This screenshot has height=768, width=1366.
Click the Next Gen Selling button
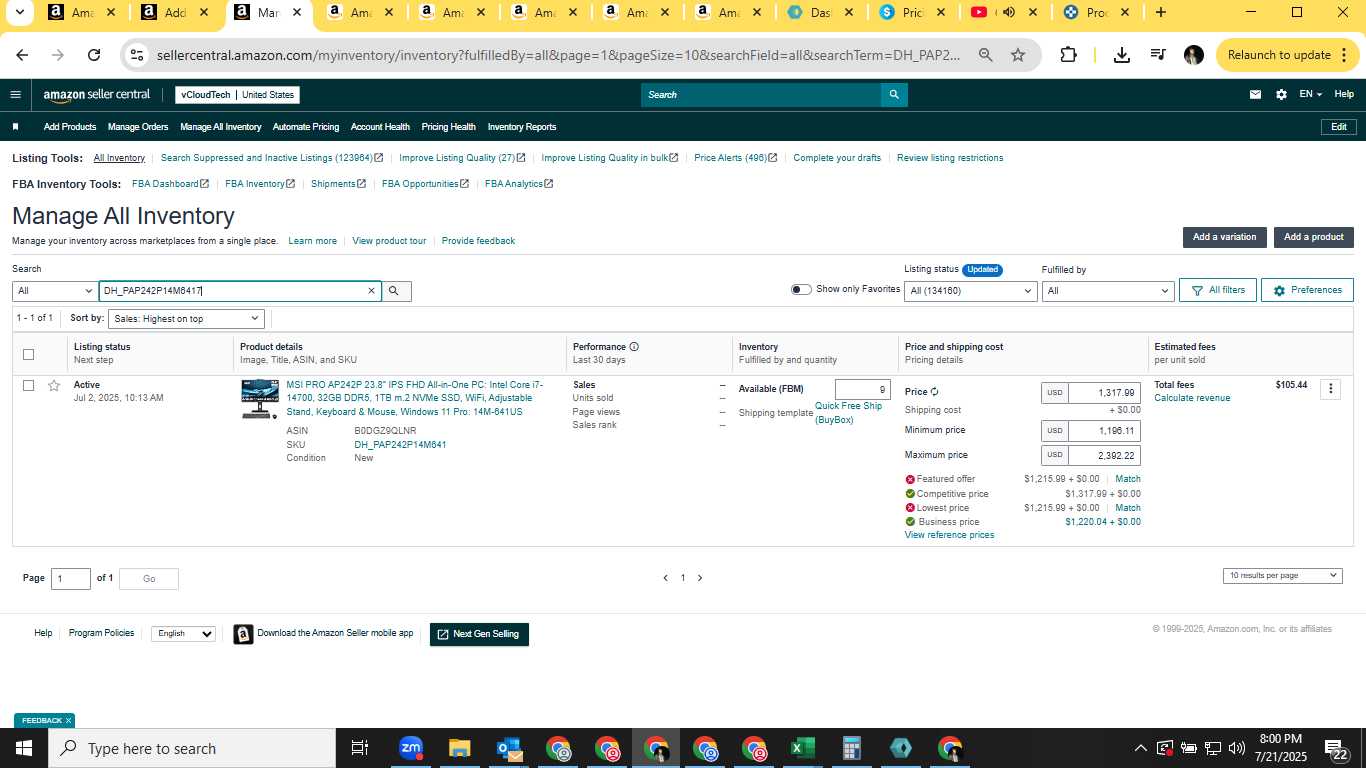point(479,634)
